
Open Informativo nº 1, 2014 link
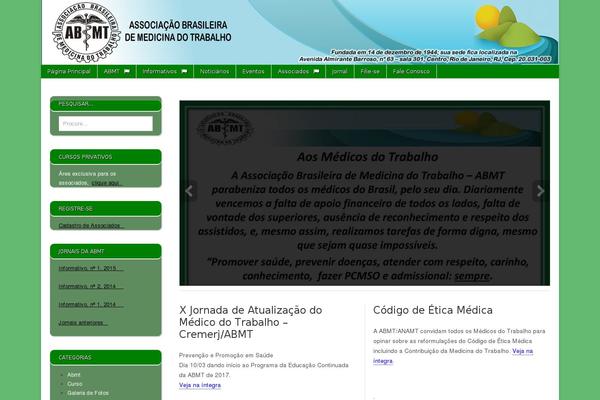(x=91, y=305)
